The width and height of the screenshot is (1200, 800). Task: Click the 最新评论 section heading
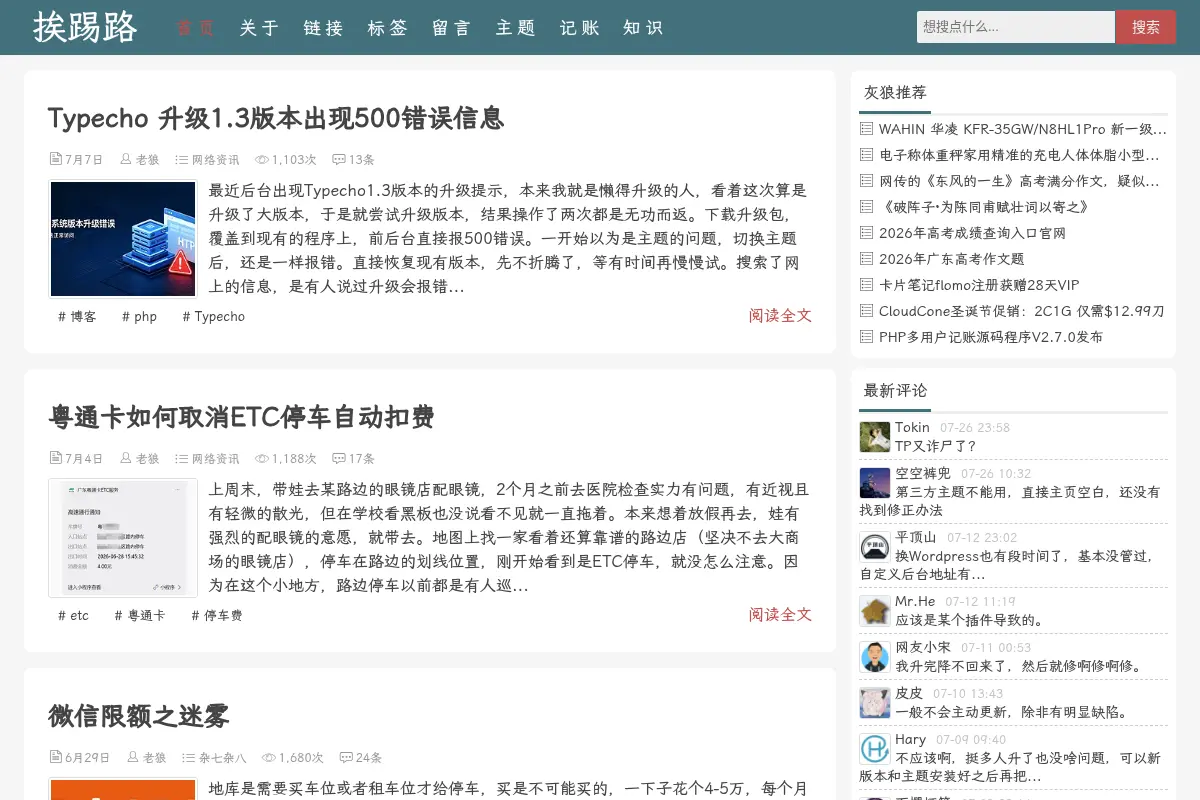tap(895, 390)
